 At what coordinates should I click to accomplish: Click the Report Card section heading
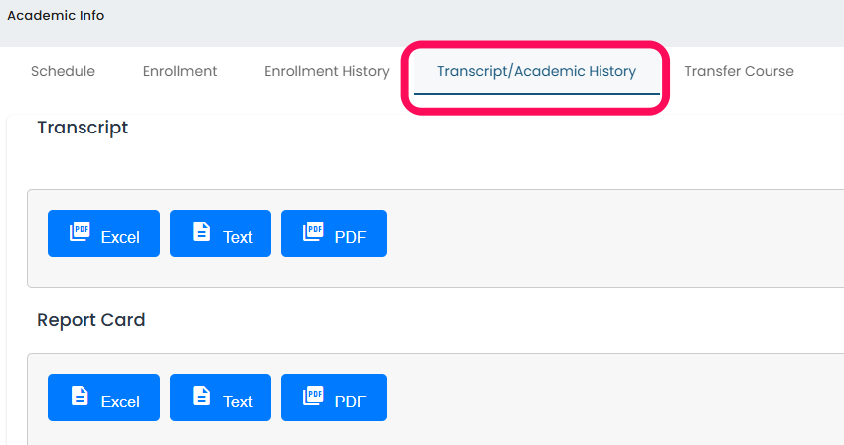[91, 320]
